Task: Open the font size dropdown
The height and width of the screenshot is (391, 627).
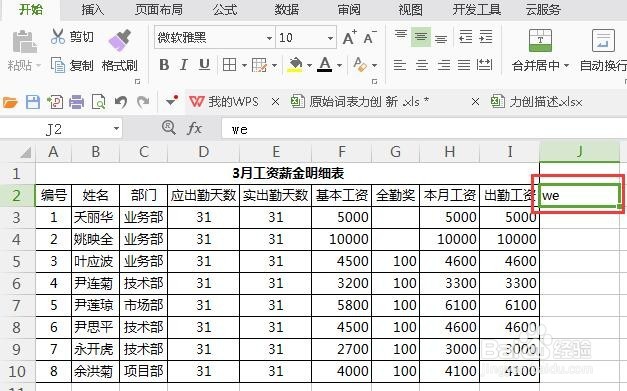Action: tap(331, 38)
